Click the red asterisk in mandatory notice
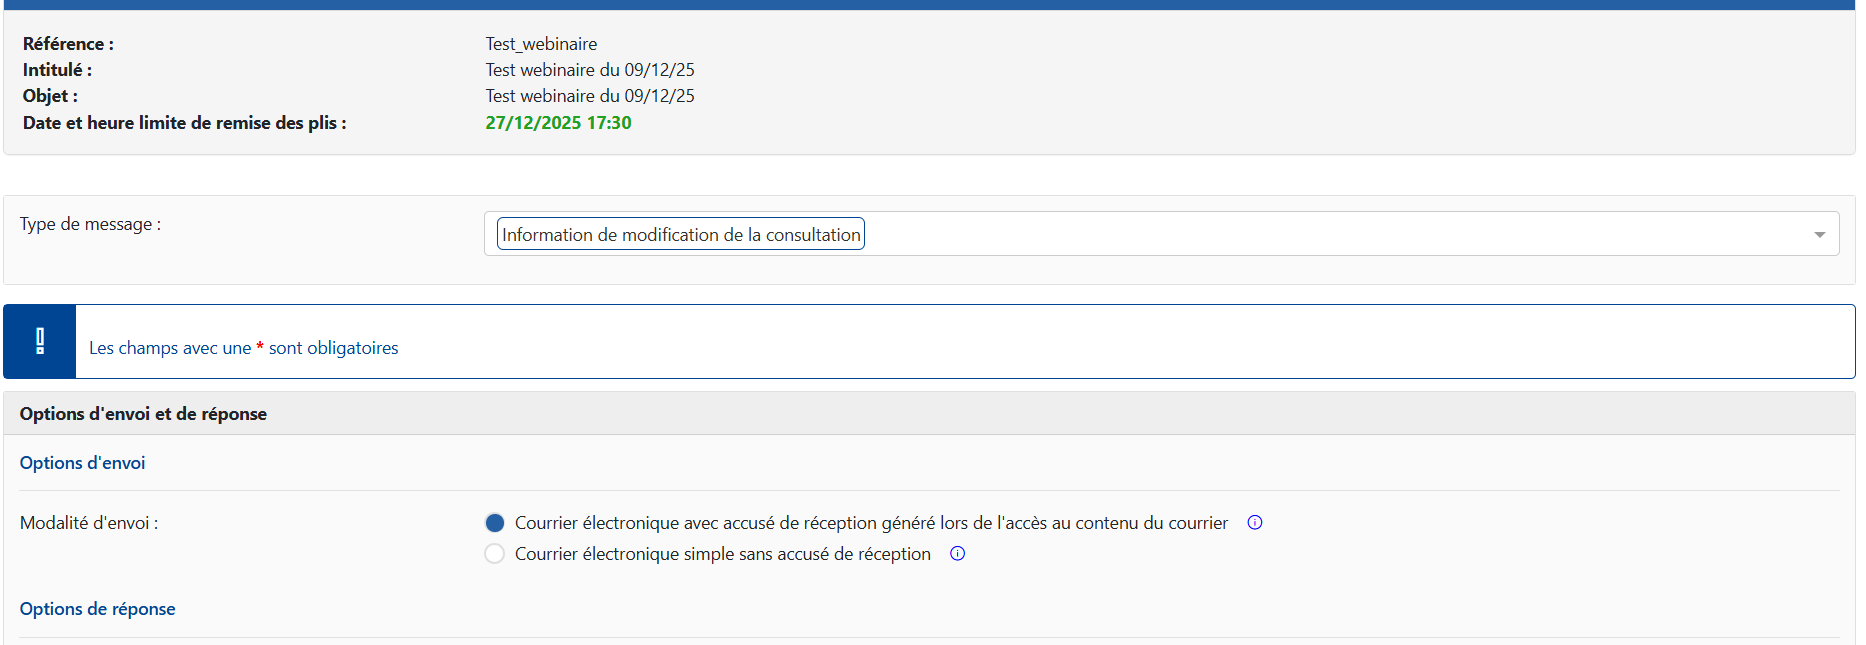Viewport: 1866px width, 645px height. pyautogui.click(x=260, y=348)
